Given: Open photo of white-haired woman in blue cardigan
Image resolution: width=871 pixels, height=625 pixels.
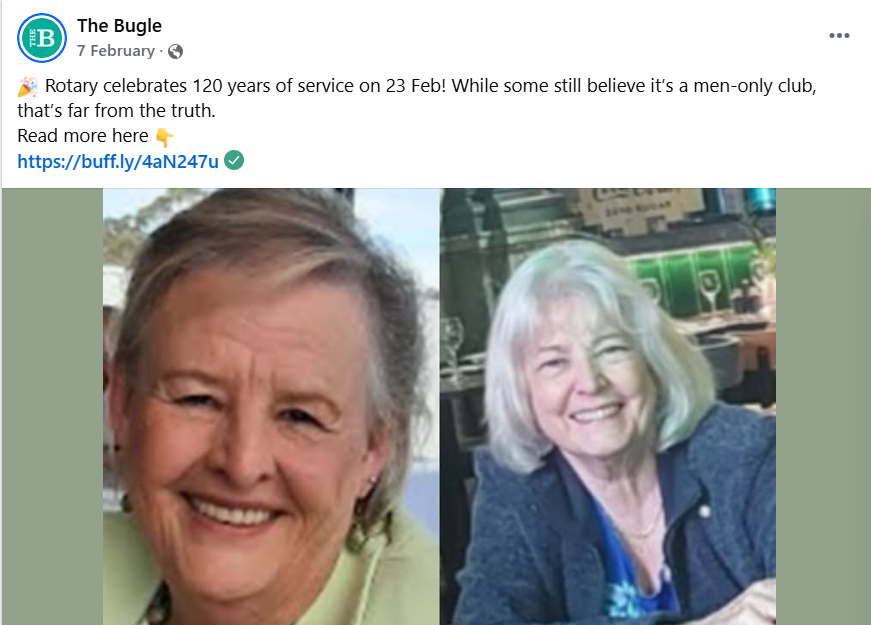Looking at the screenshot, I should click(608, 407).
